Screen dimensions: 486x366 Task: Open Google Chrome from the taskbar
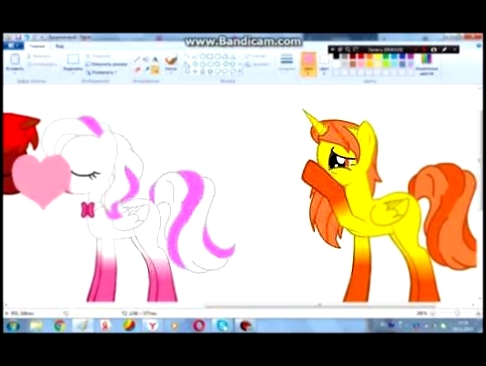(x=60, y=325)
